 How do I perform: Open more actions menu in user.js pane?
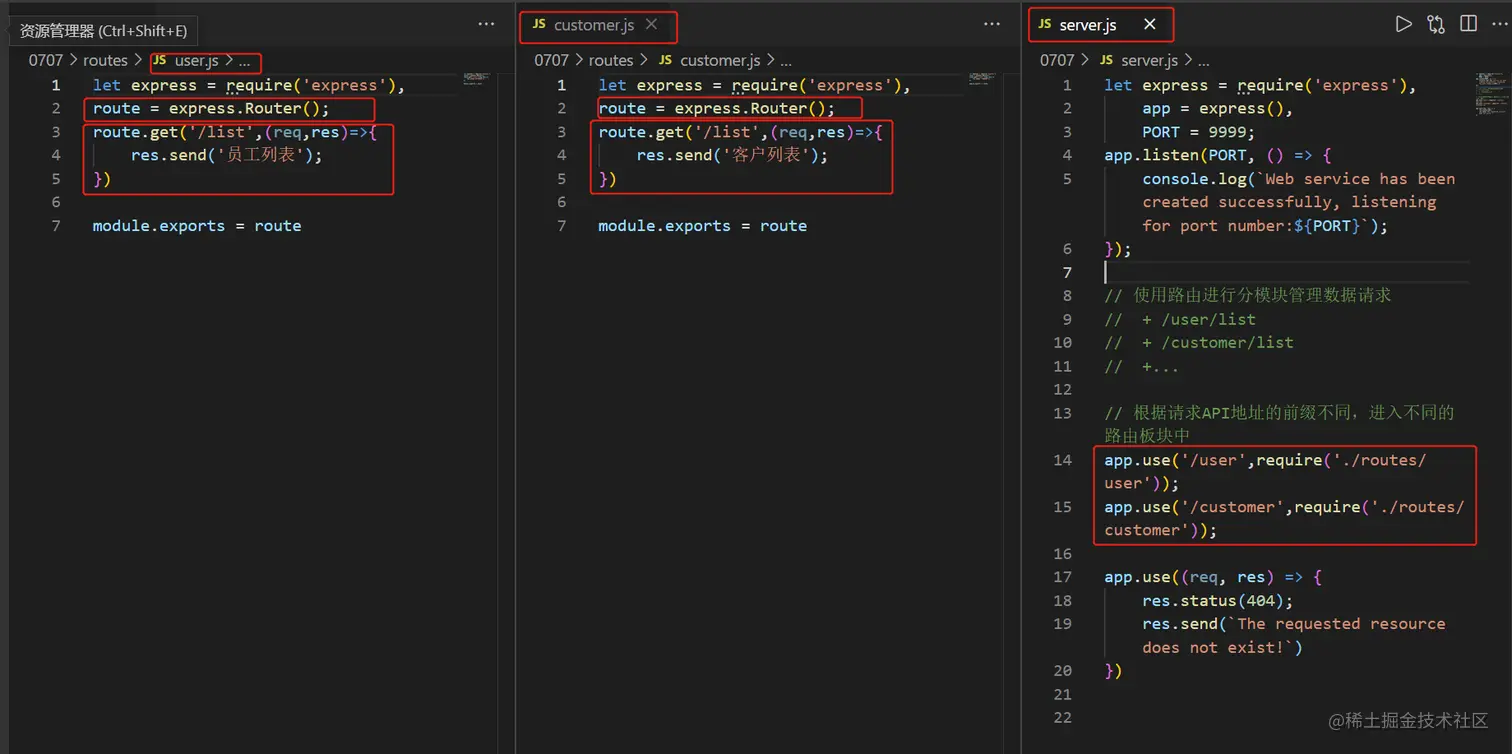486,24
